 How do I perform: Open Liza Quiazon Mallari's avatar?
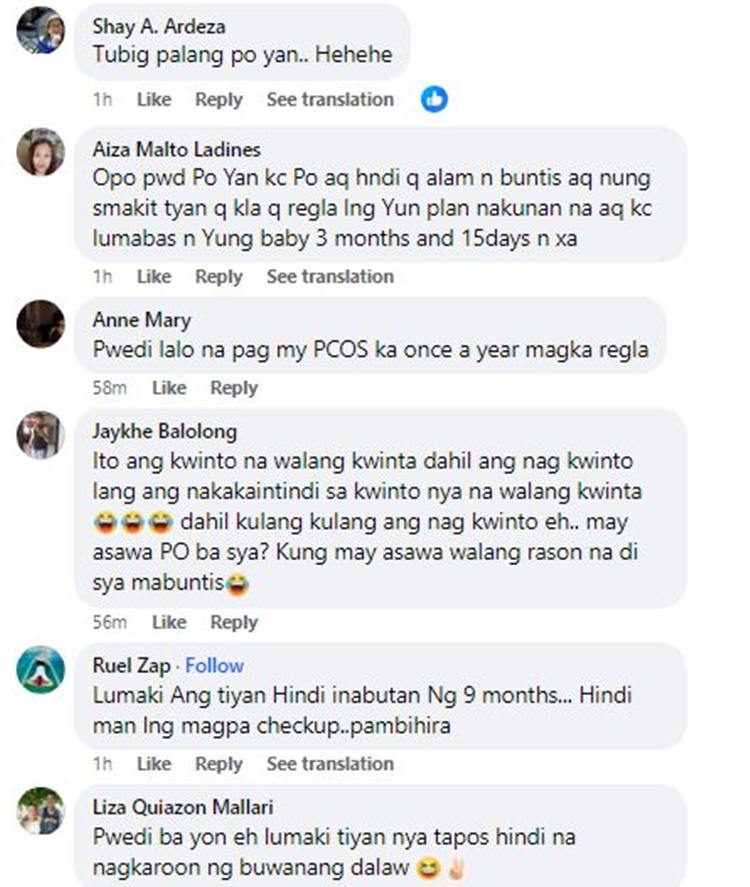[x=40, y=811]
